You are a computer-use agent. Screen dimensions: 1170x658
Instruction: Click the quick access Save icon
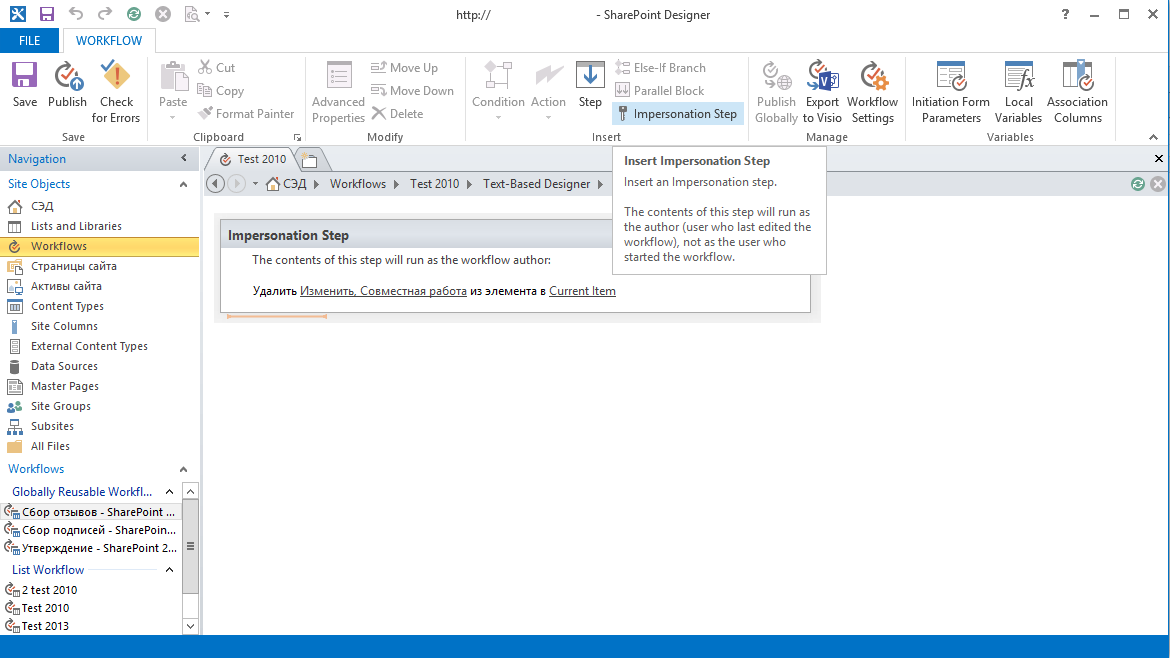46,14
